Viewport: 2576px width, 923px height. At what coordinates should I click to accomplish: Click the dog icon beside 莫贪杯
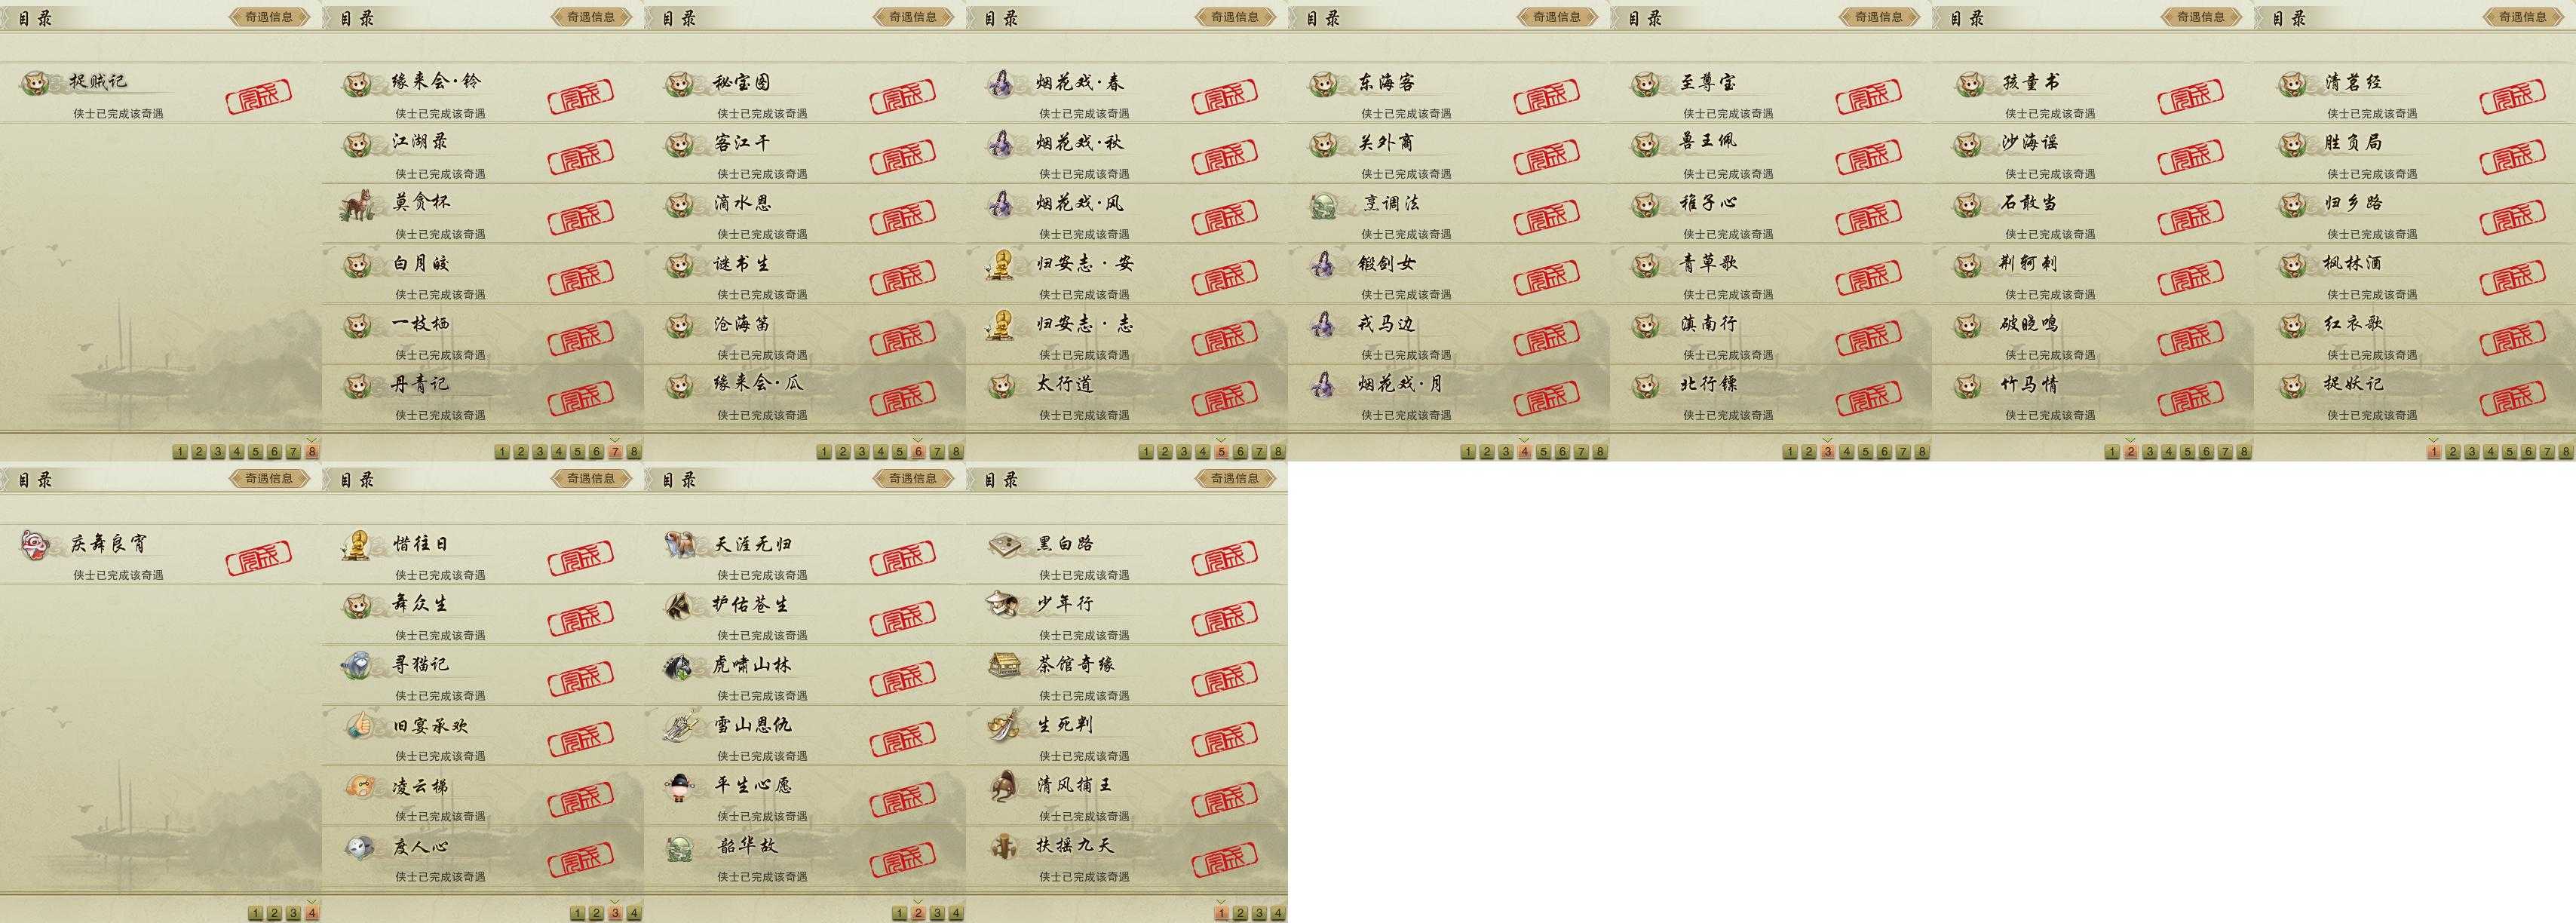[x=356, y=205]
